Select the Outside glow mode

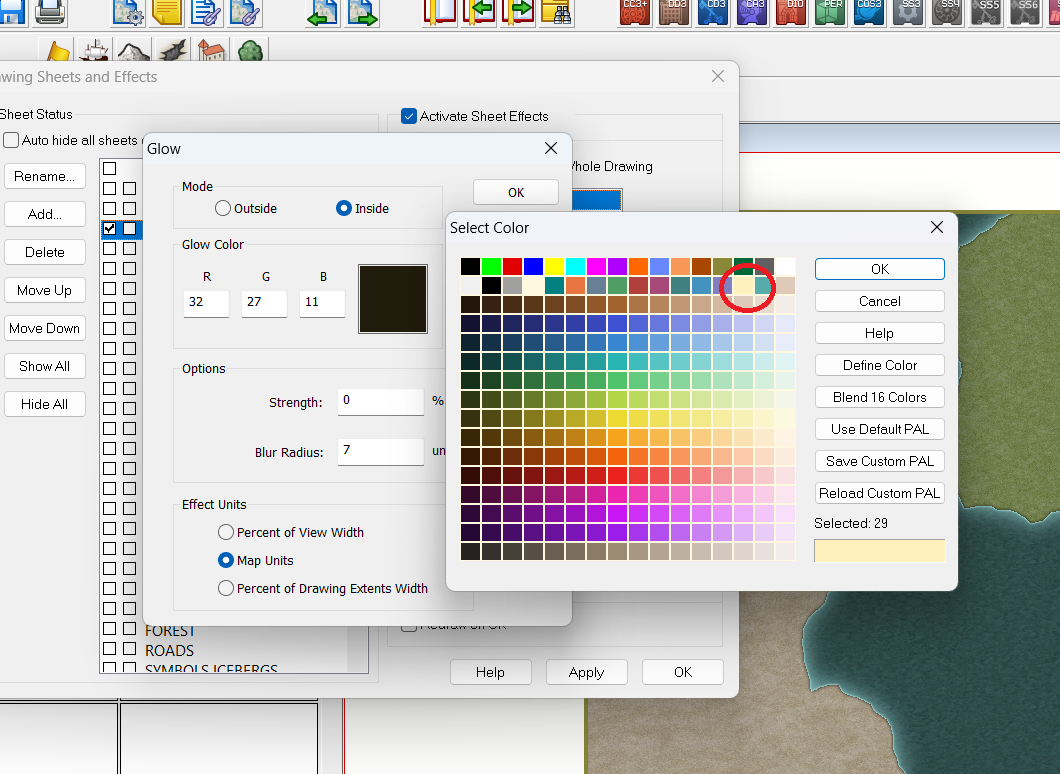[x=224, y=208]
